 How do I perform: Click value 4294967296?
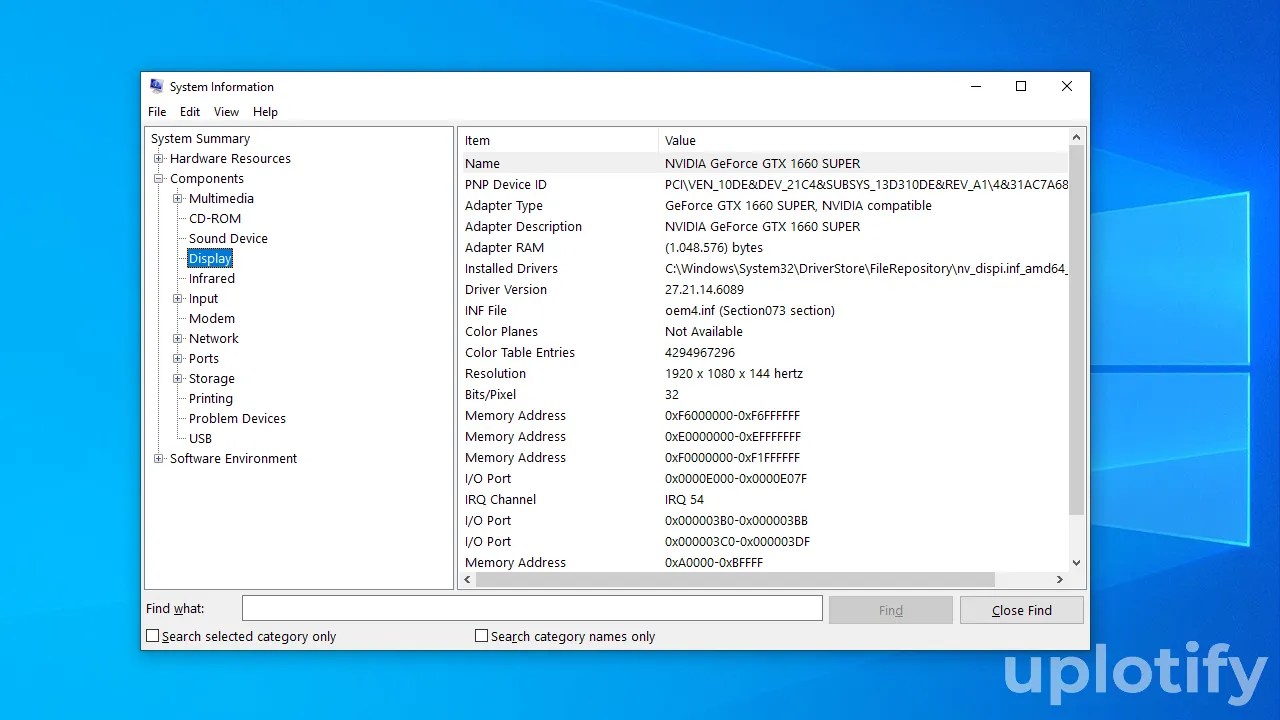700,352
